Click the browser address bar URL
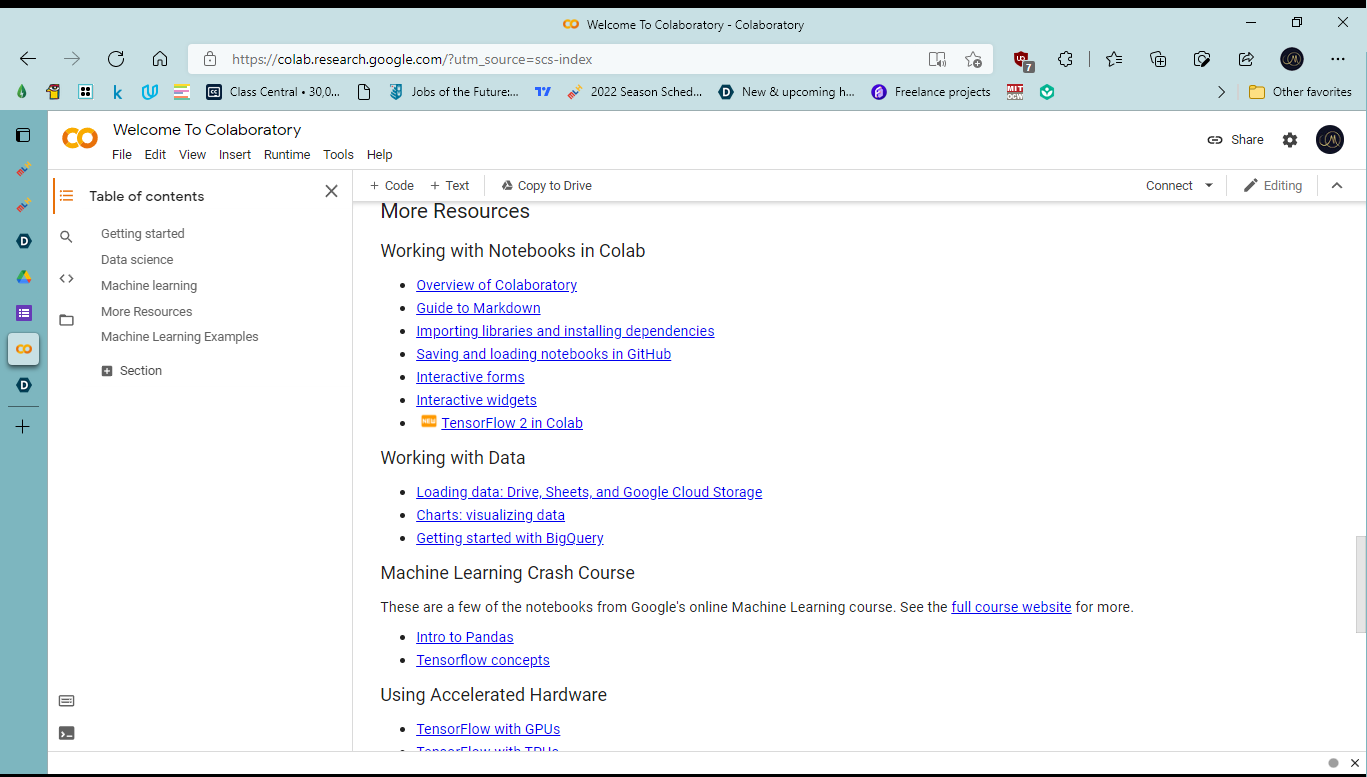This screenshot has height=777, width=1367. pos(412,59)
